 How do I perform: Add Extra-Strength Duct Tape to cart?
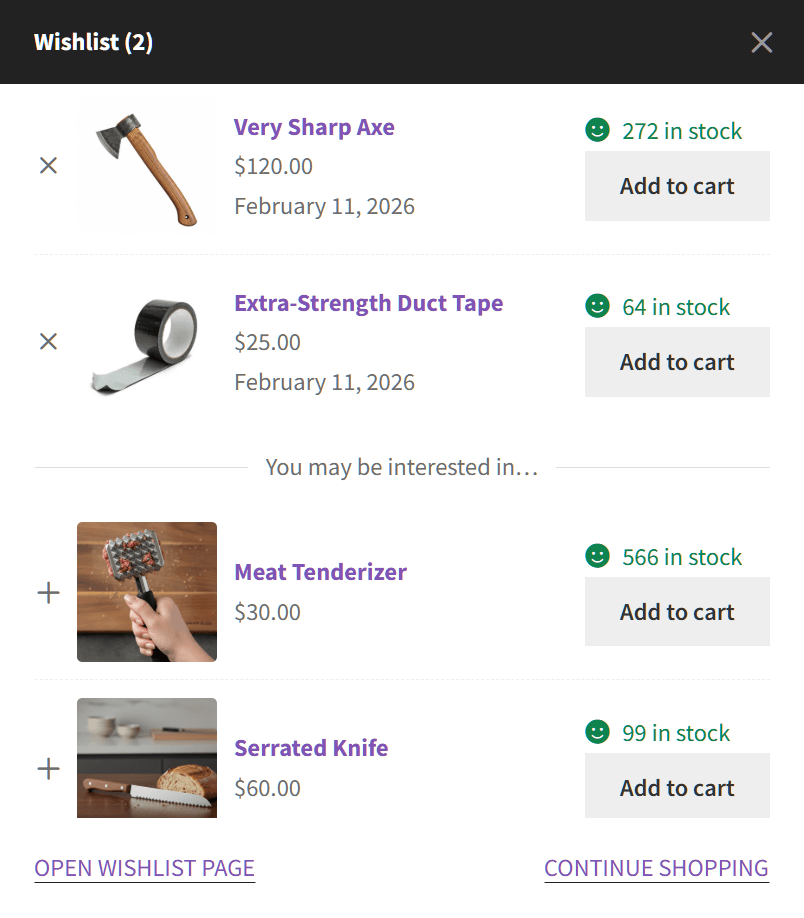coord(677,362)
